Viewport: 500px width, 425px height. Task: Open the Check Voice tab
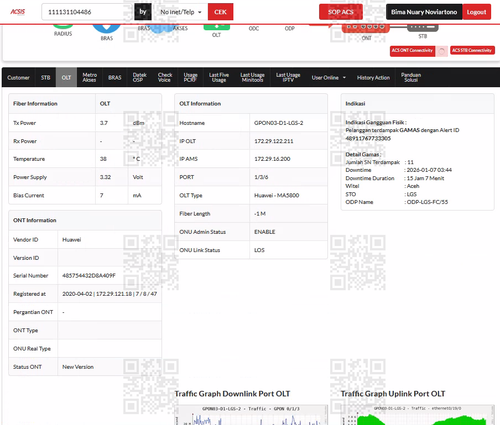pyautogui.click(x=165, y=78)
